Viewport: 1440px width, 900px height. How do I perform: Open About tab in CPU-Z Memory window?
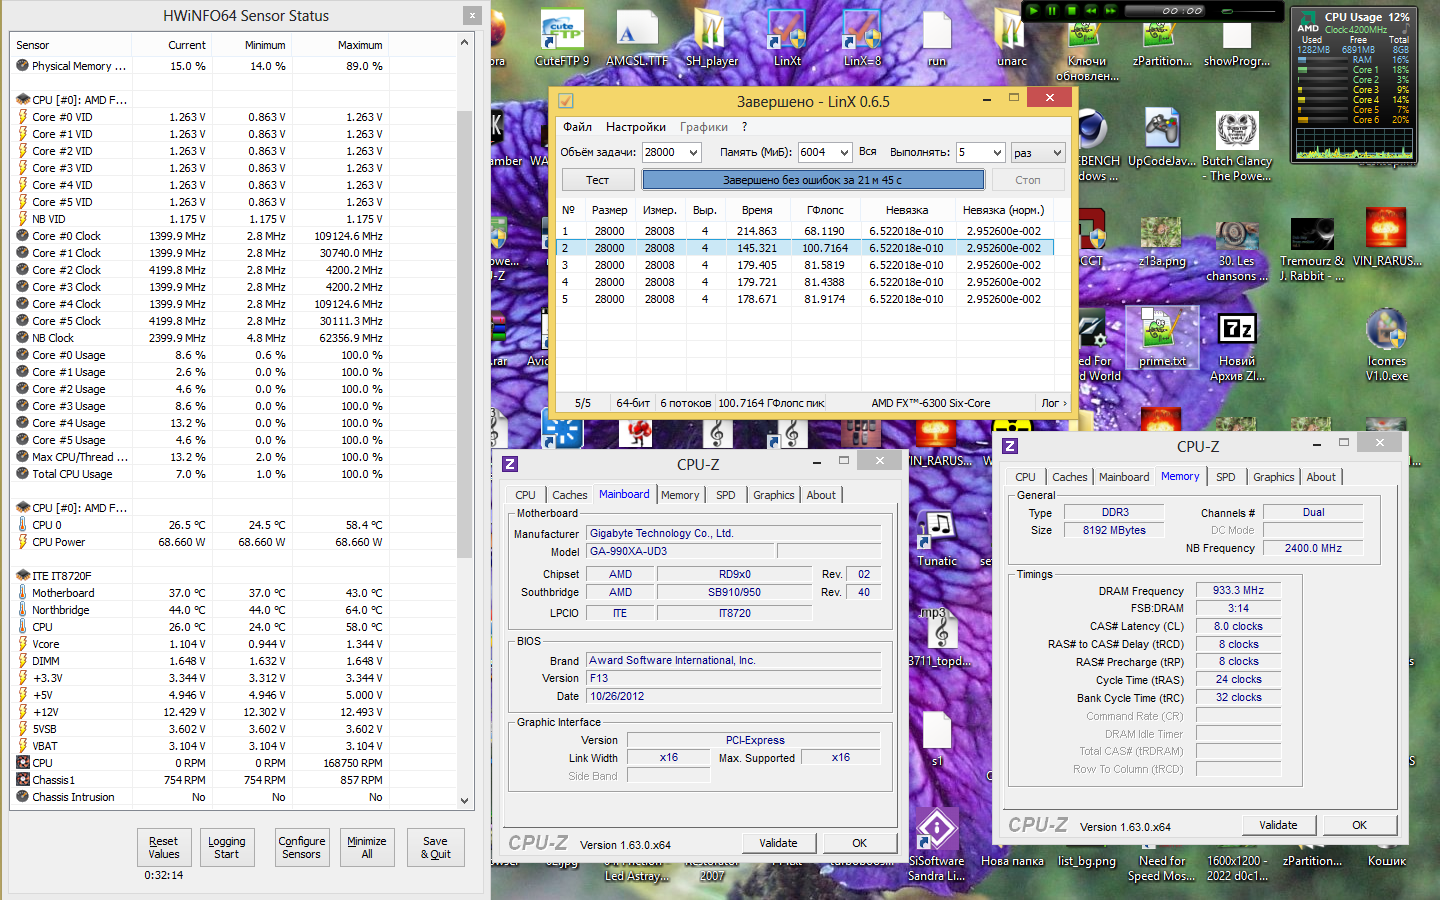tap(1321, 477)
